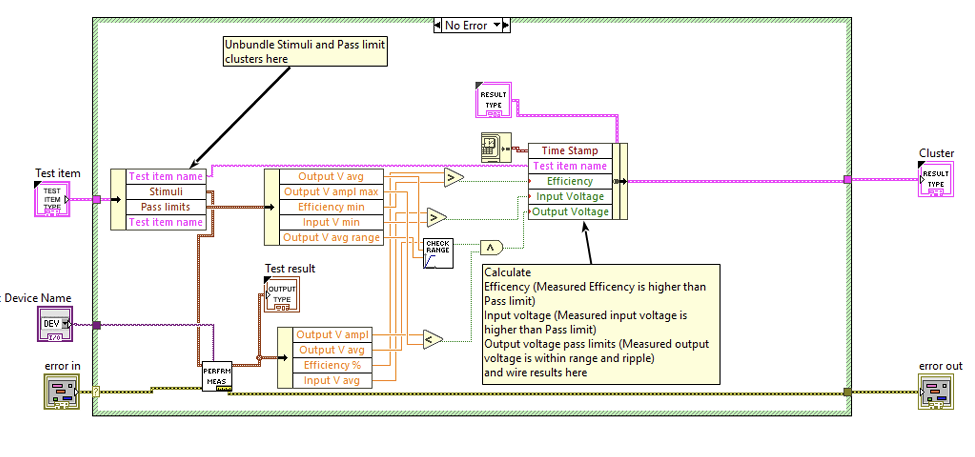
Task: Click the Device Name DEV I/O terminal
Action: [55, 324]
